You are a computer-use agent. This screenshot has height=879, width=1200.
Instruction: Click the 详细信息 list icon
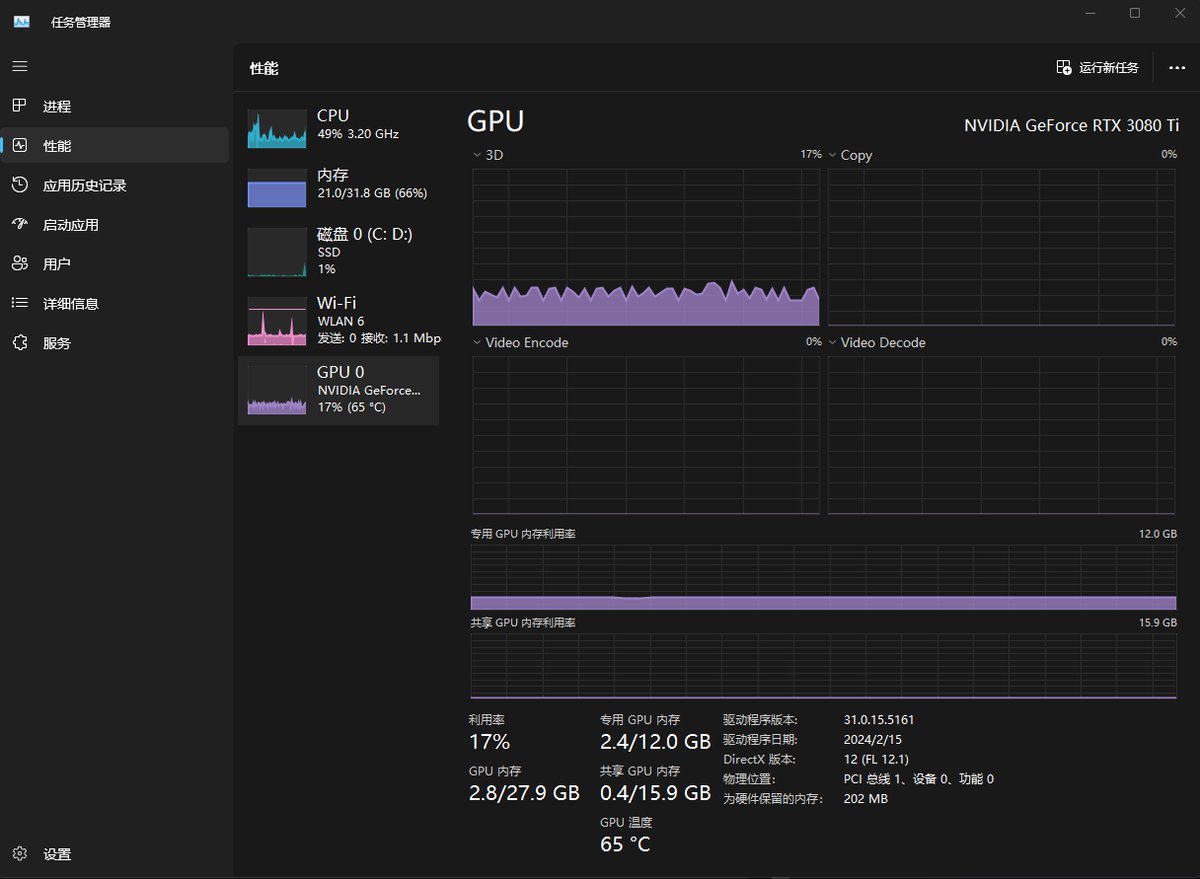[x=20, y=303]
